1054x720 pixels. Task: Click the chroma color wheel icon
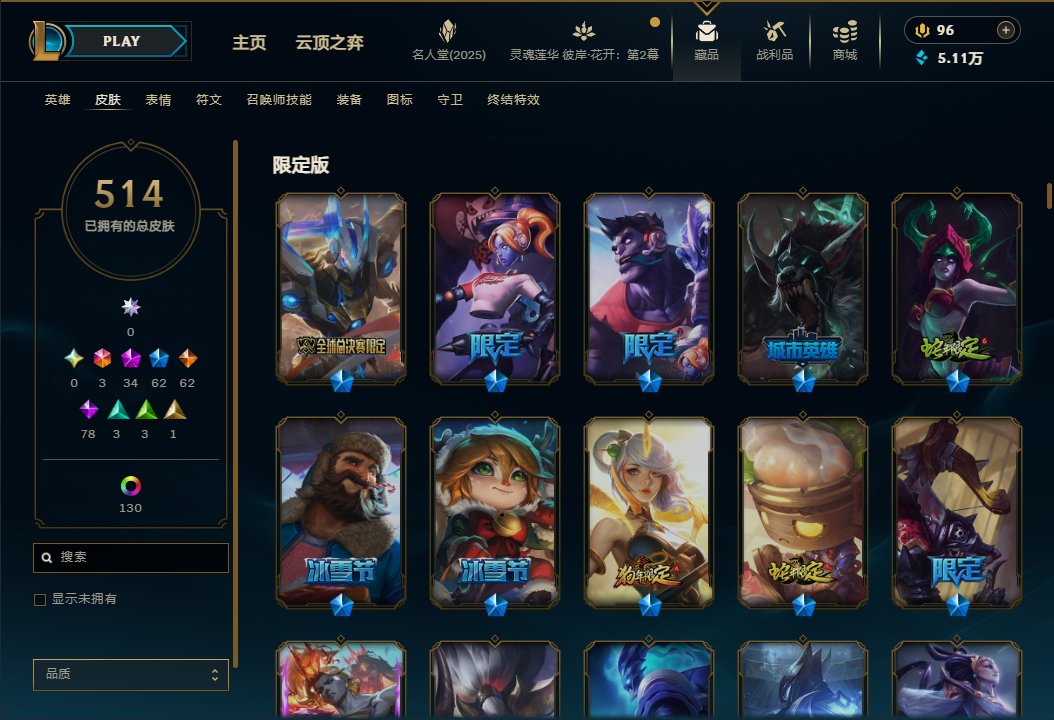coord(130,485)
